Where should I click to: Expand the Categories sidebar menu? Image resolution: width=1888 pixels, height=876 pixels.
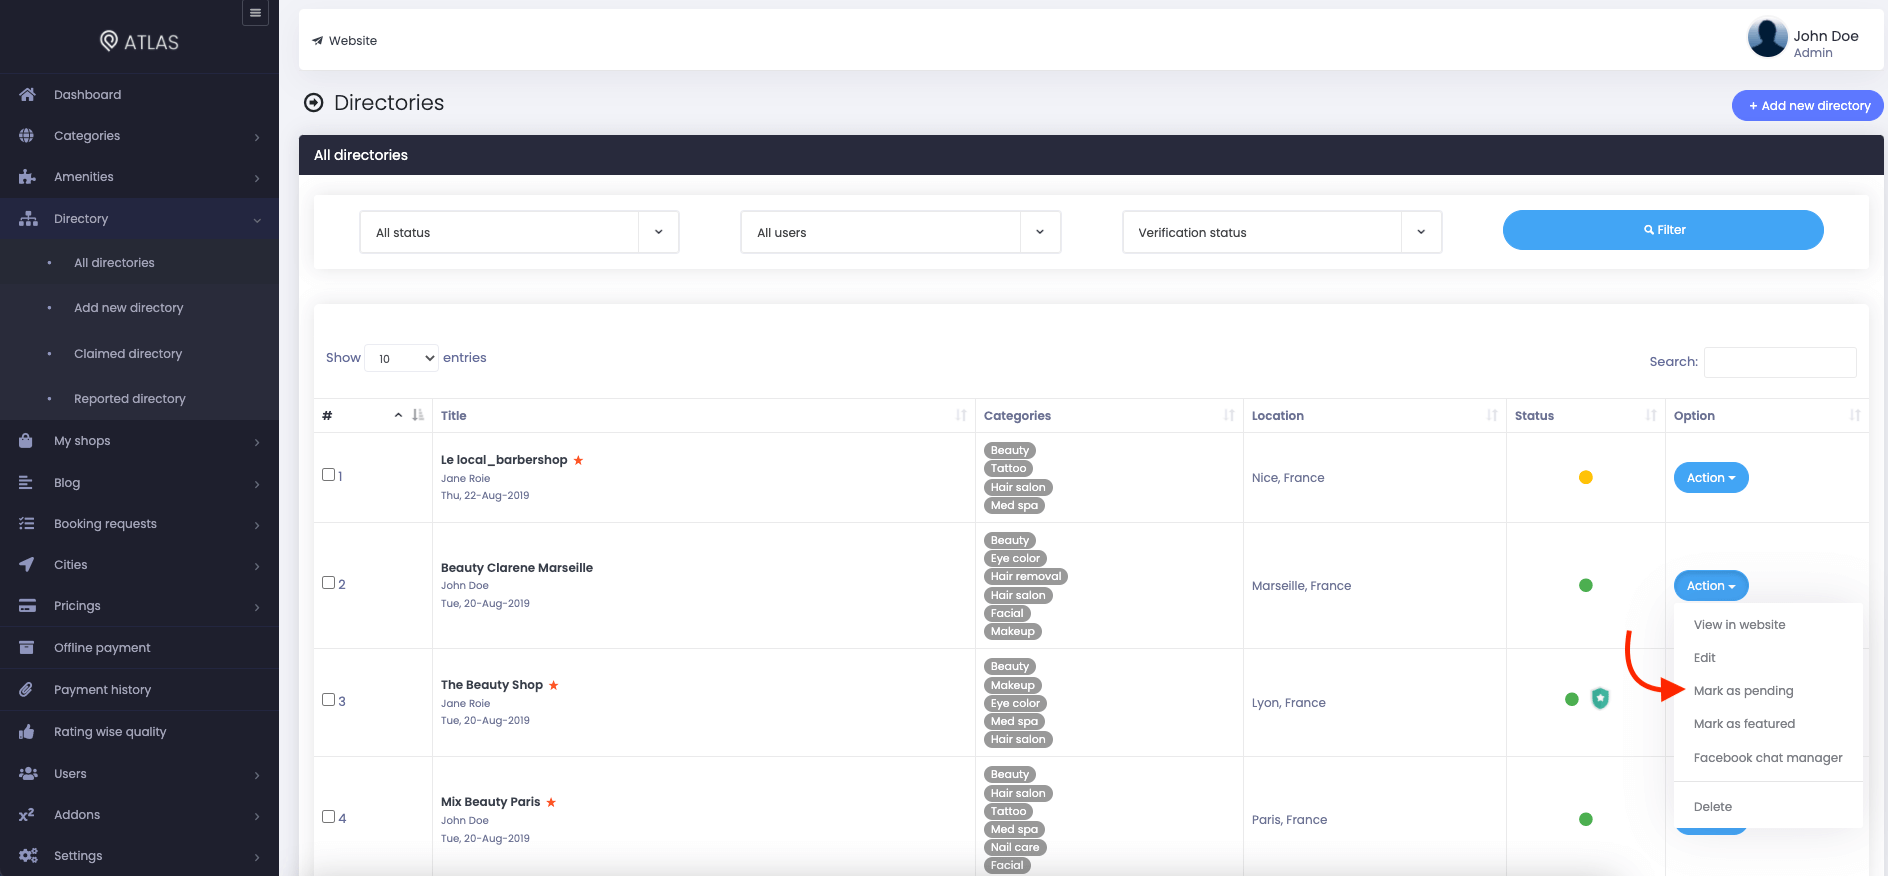coord(139,136)
